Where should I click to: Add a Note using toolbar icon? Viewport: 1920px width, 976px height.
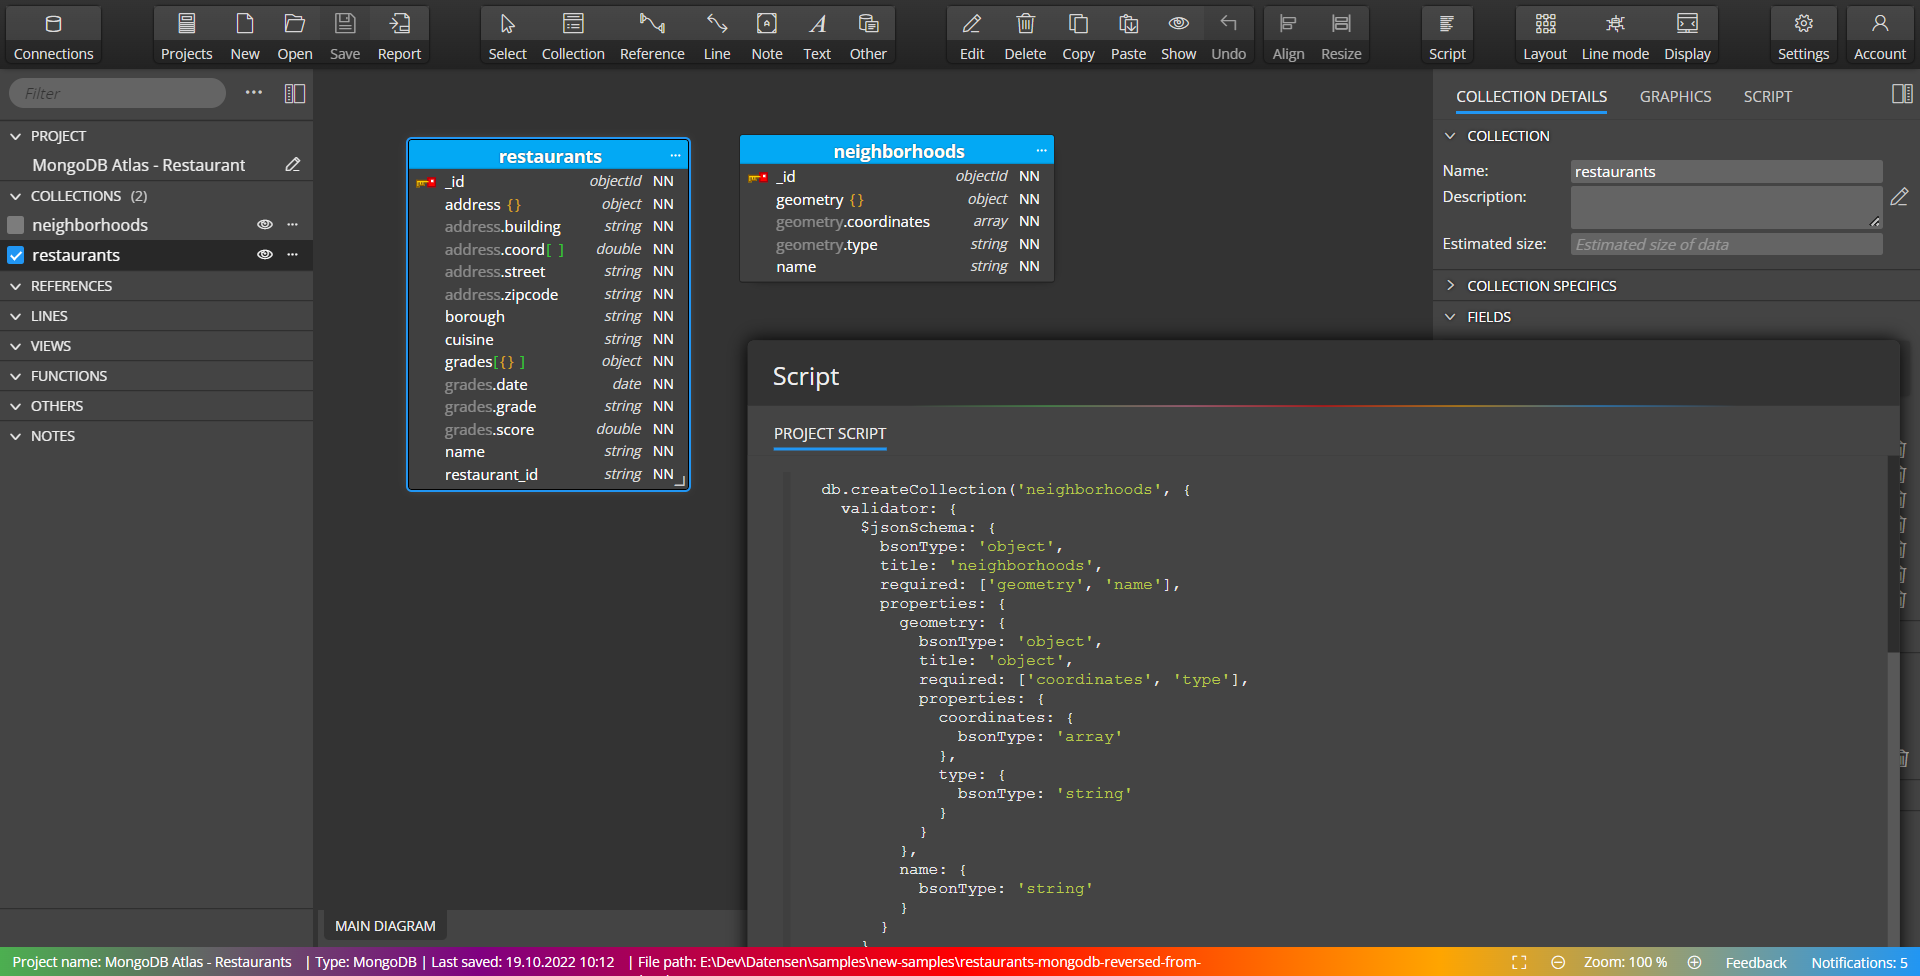(766, 24)
